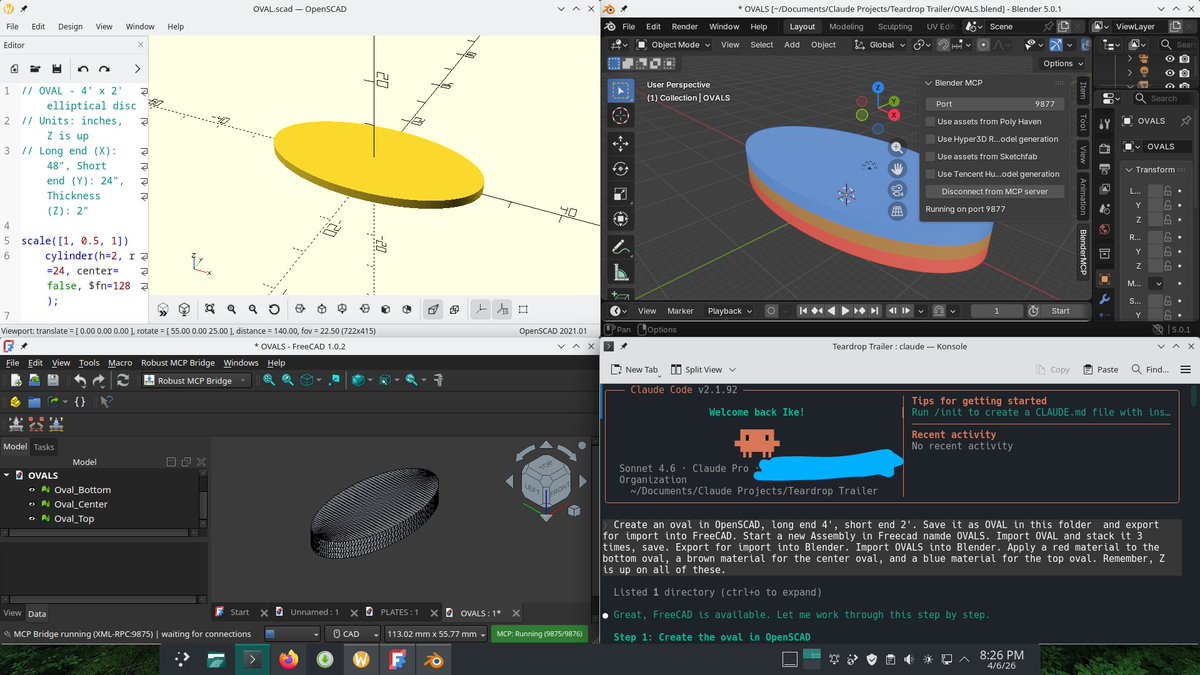Viewport: 1200px width, 675px height.
Task: Click Blender timeline current frame field
Action: (x=995, y=311)
